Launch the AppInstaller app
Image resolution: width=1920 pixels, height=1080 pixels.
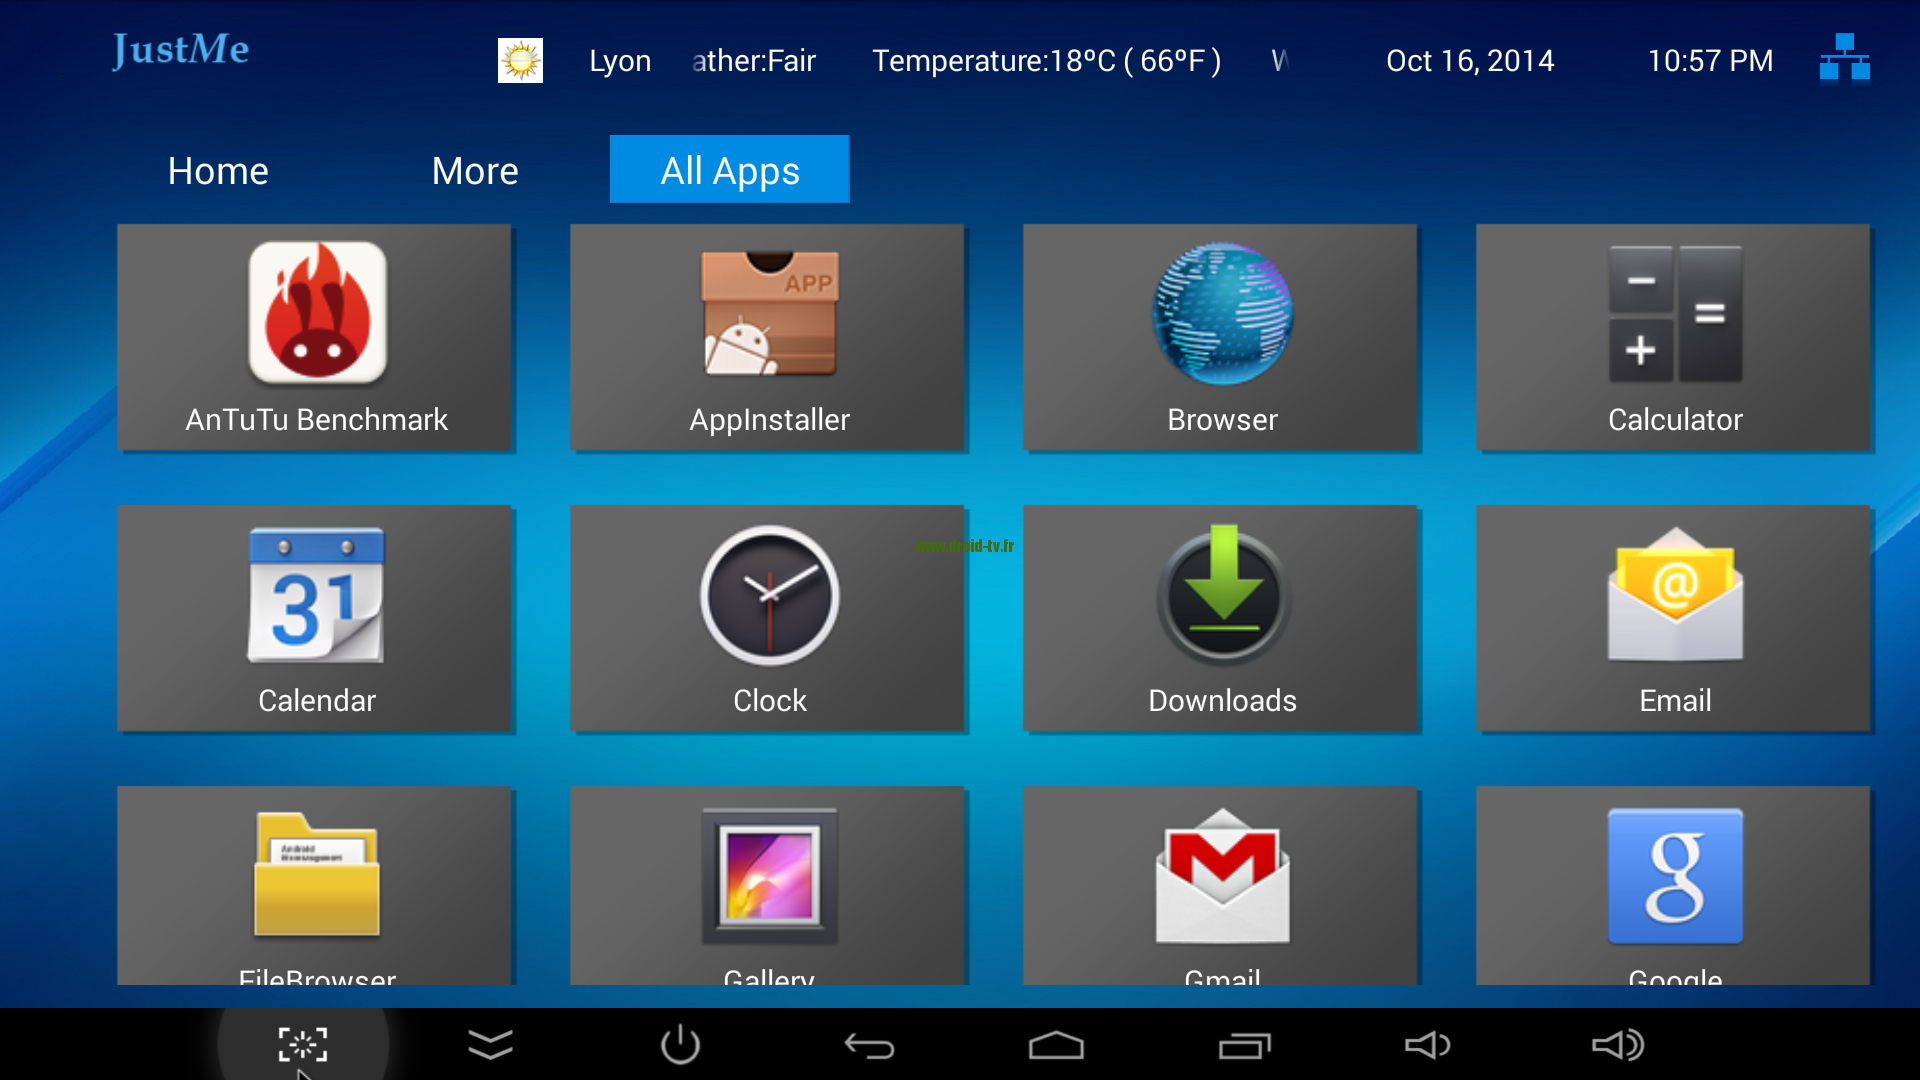(x=769, y=337)
